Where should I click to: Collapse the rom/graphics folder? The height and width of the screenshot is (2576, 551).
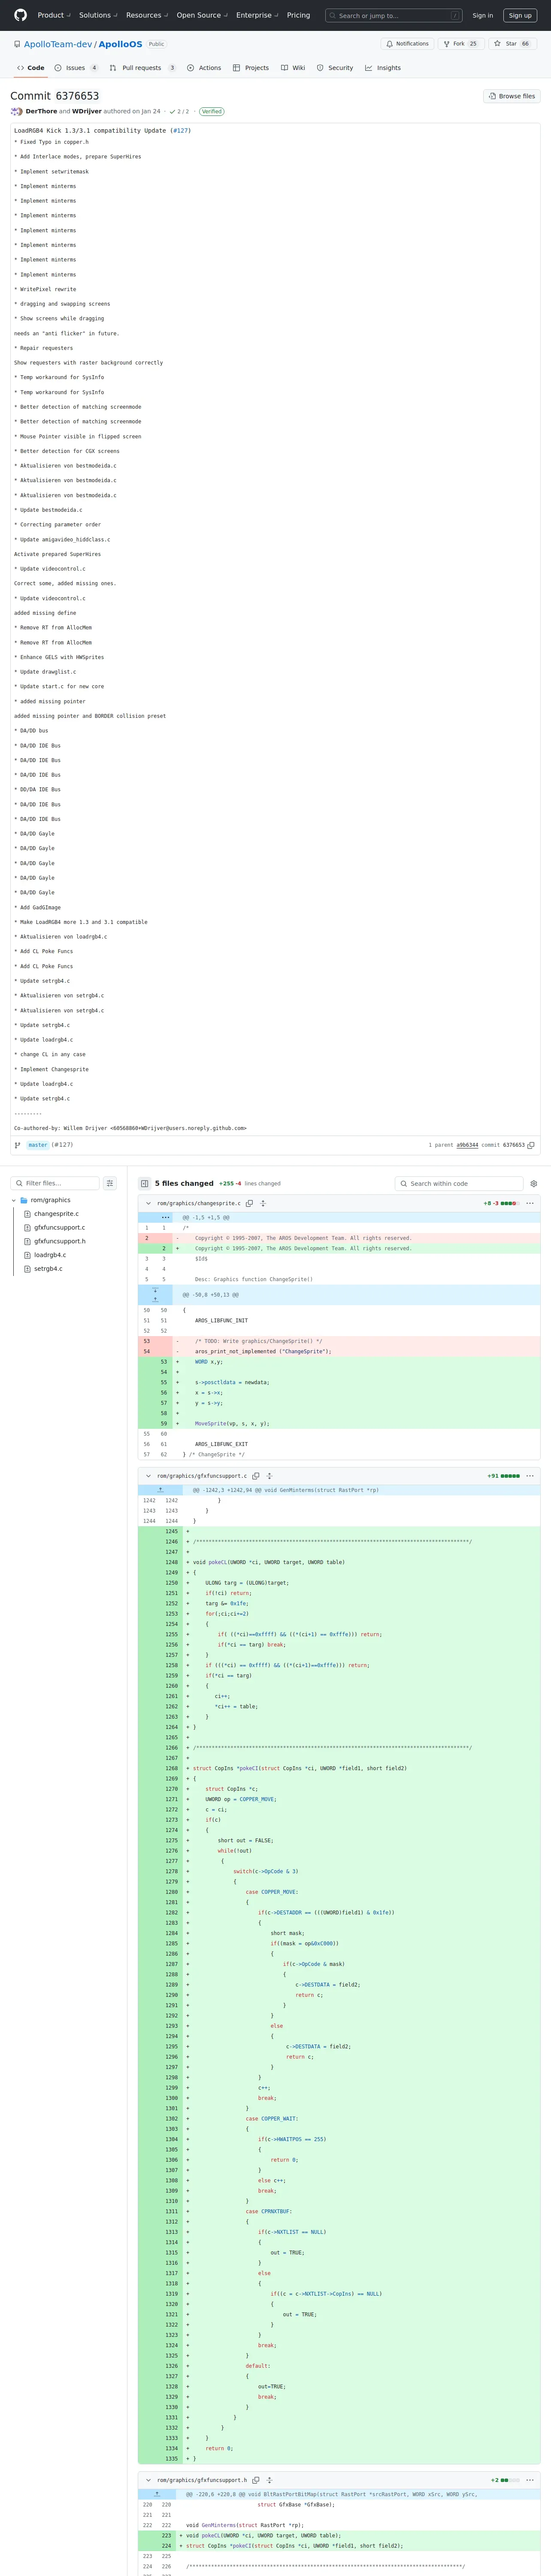(14, 1200)
